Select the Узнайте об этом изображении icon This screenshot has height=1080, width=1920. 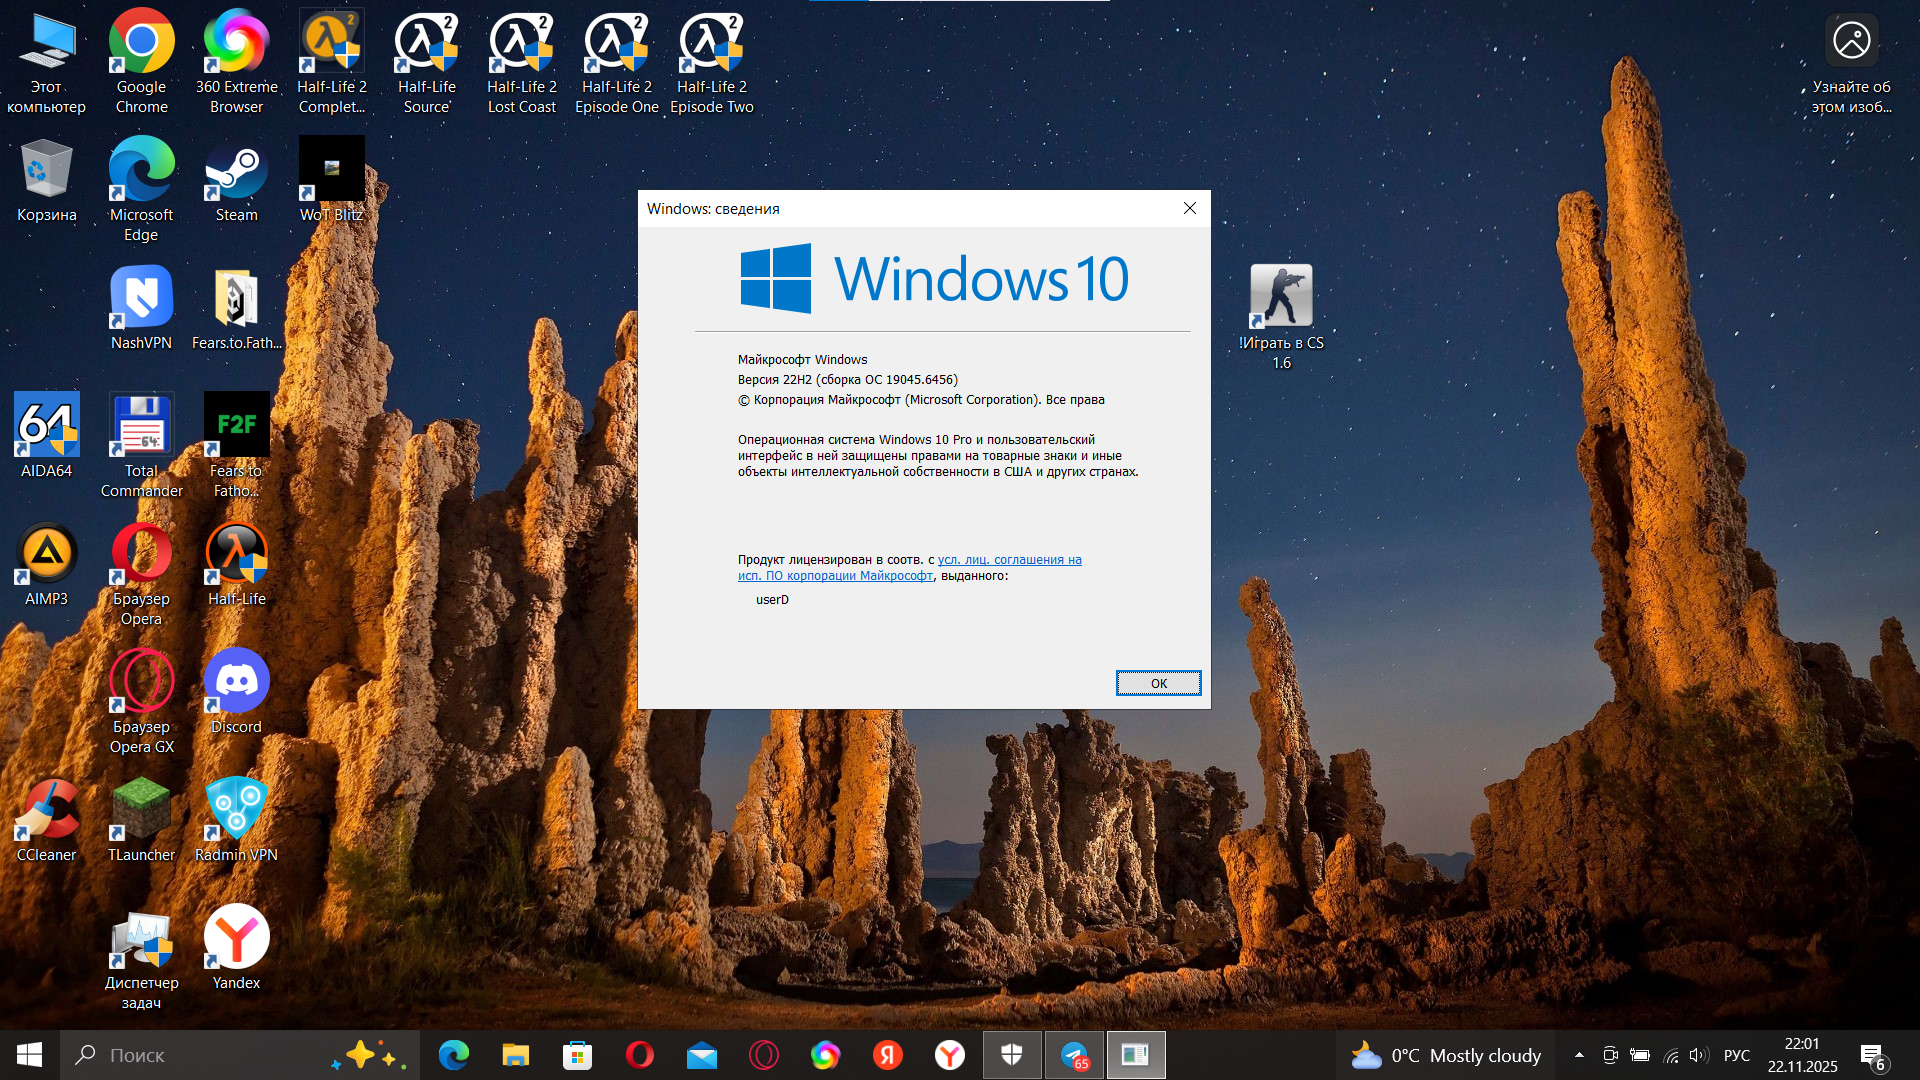[x=1851, y=62]
